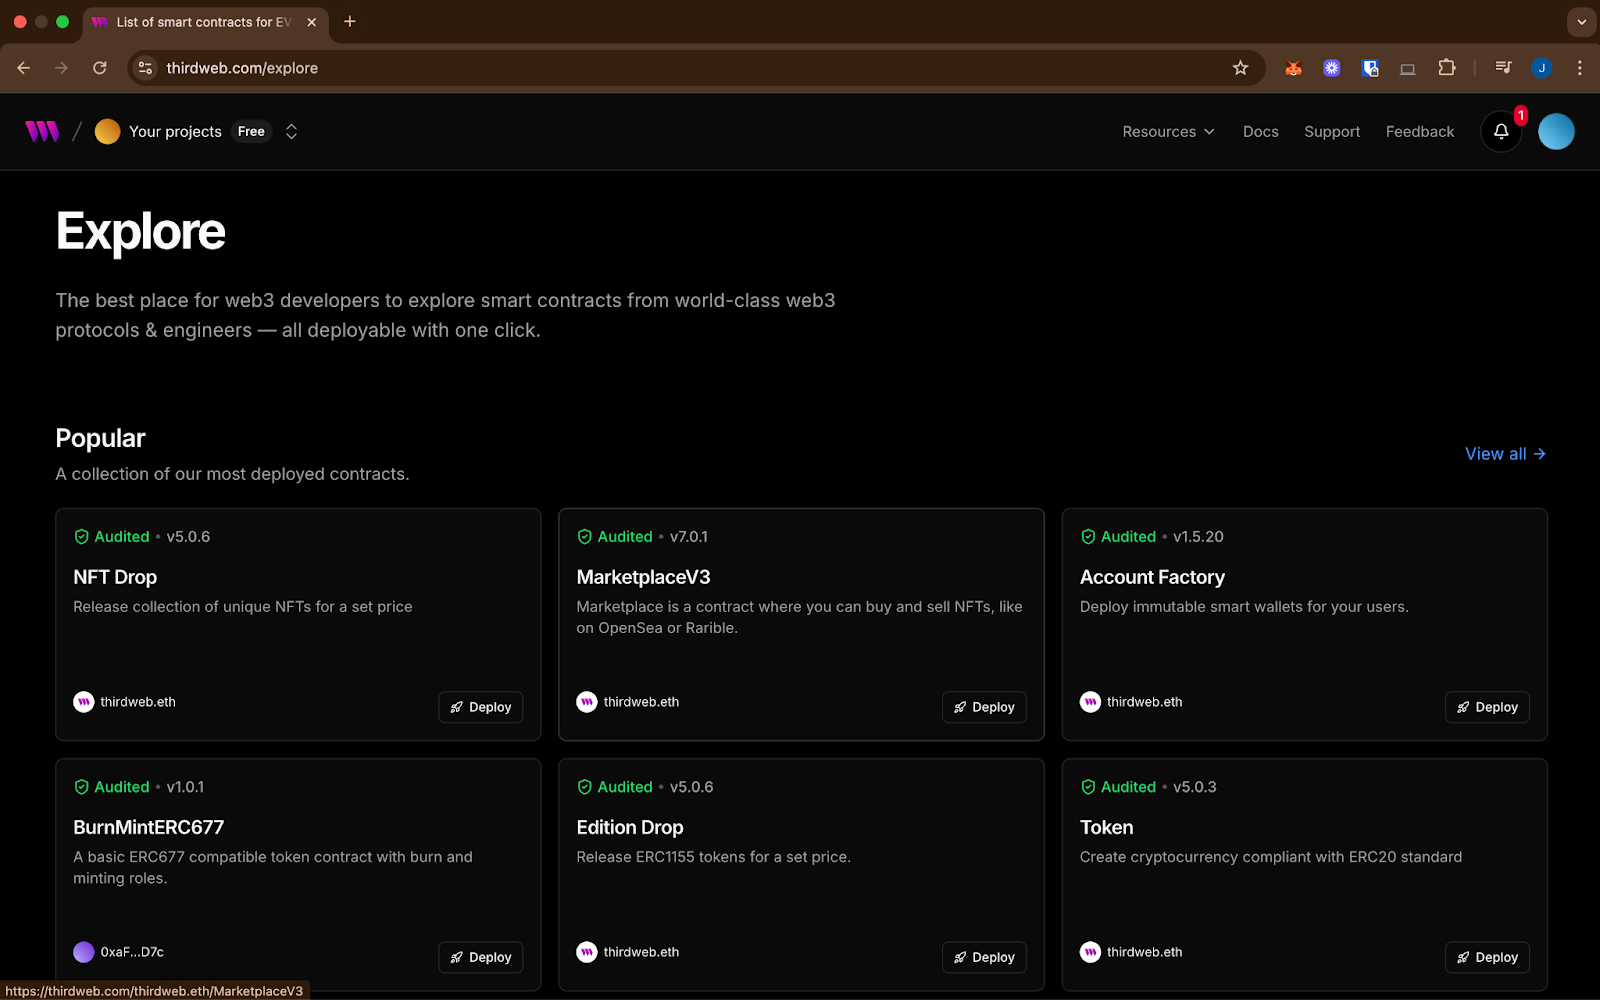The height and width of the screenshot is (1000, 1600).
Task: Open the Resources dropdown
Action: [1167, 131]
